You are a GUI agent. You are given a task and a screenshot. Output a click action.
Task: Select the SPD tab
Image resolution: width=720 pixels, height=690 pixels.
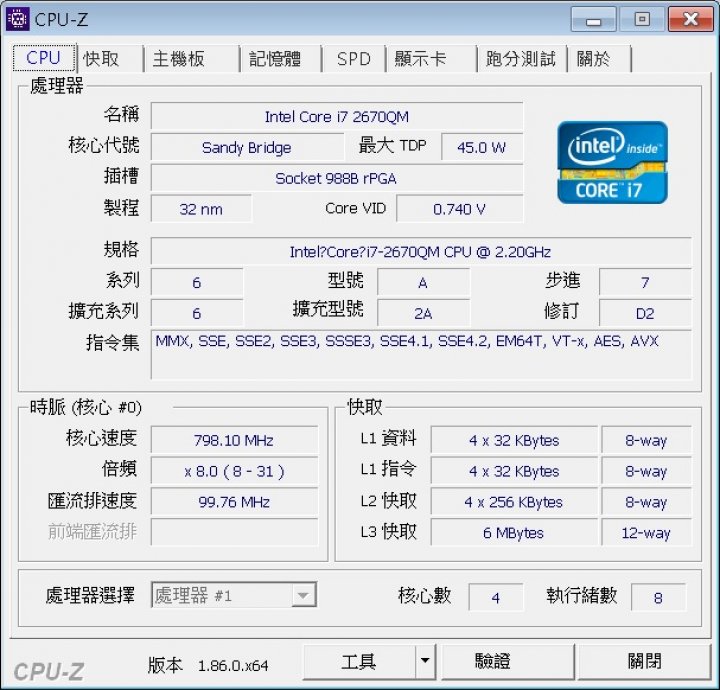[x=354, y=59]
